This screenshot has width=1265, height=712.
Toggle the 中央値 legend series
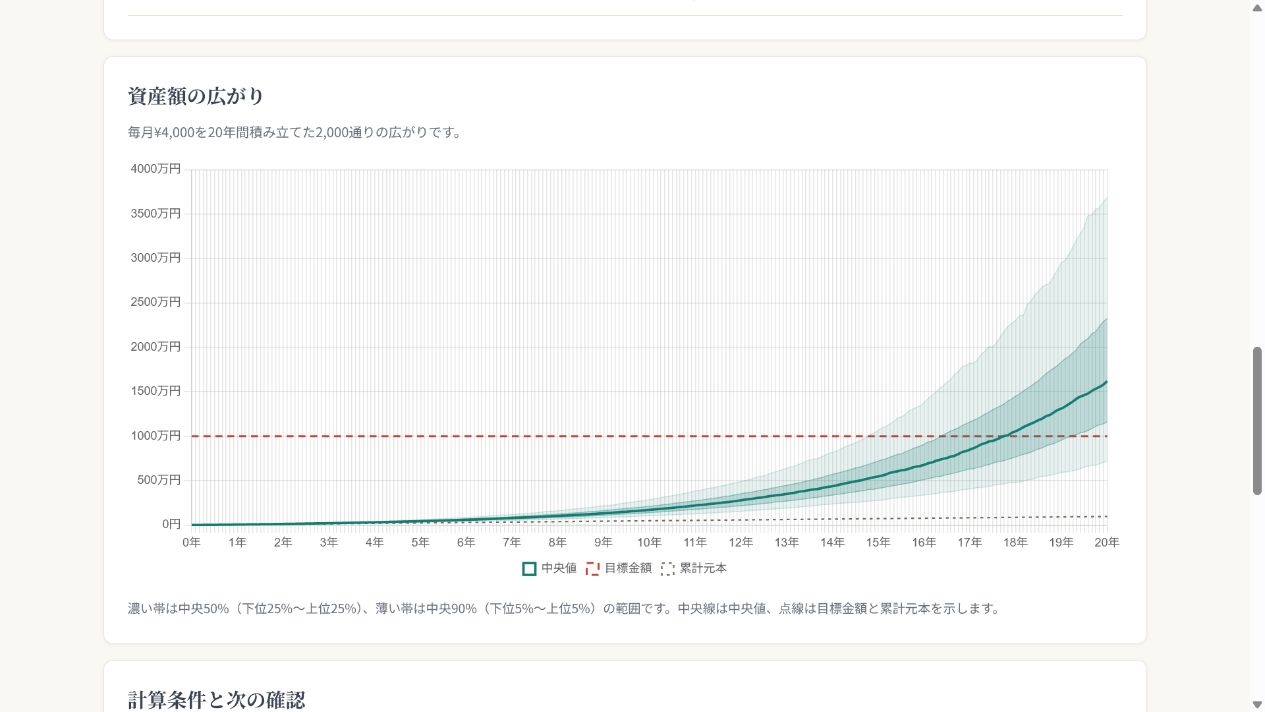click(549, 568)
